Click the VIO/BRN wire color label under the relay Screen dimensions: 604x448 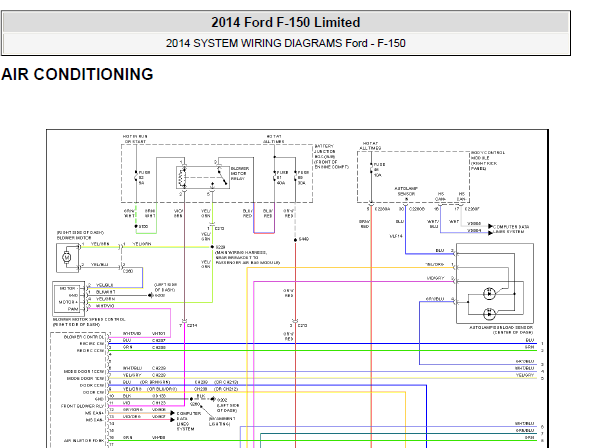178,213
